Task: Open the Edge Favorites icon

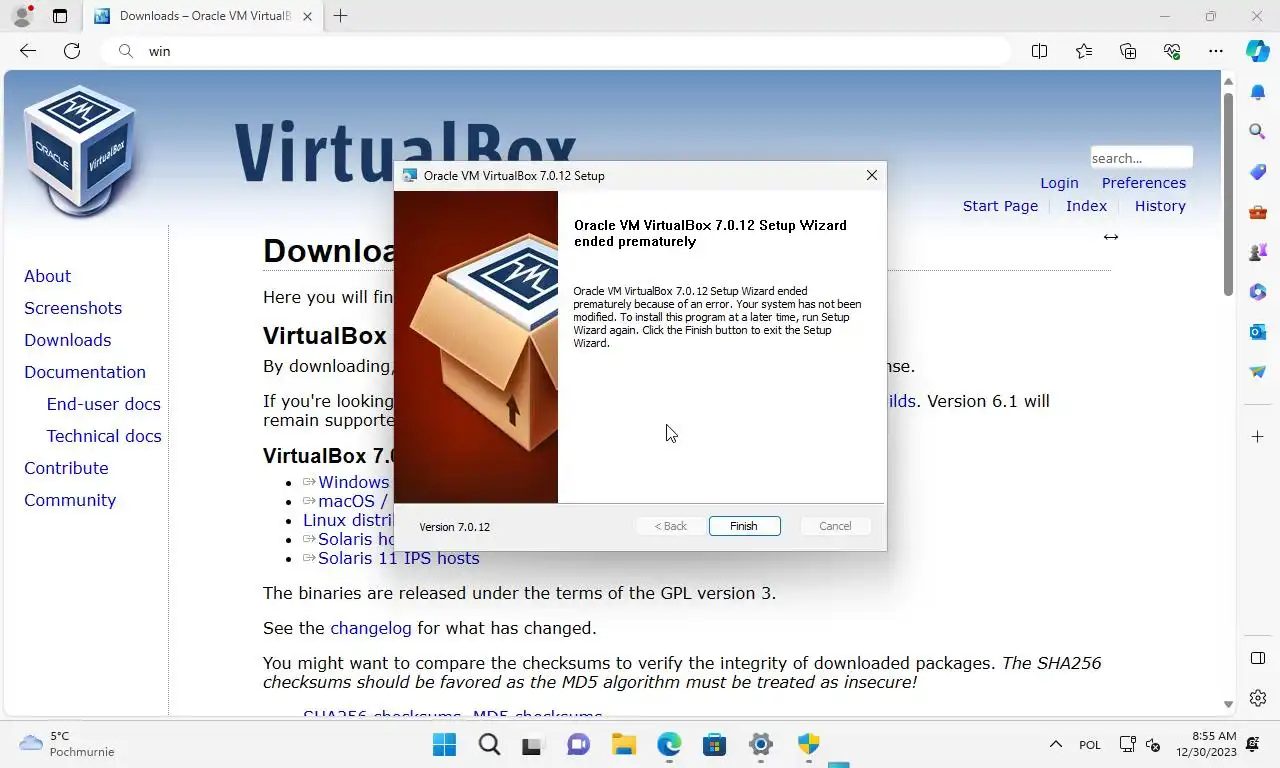Action: pos(1084,51)
